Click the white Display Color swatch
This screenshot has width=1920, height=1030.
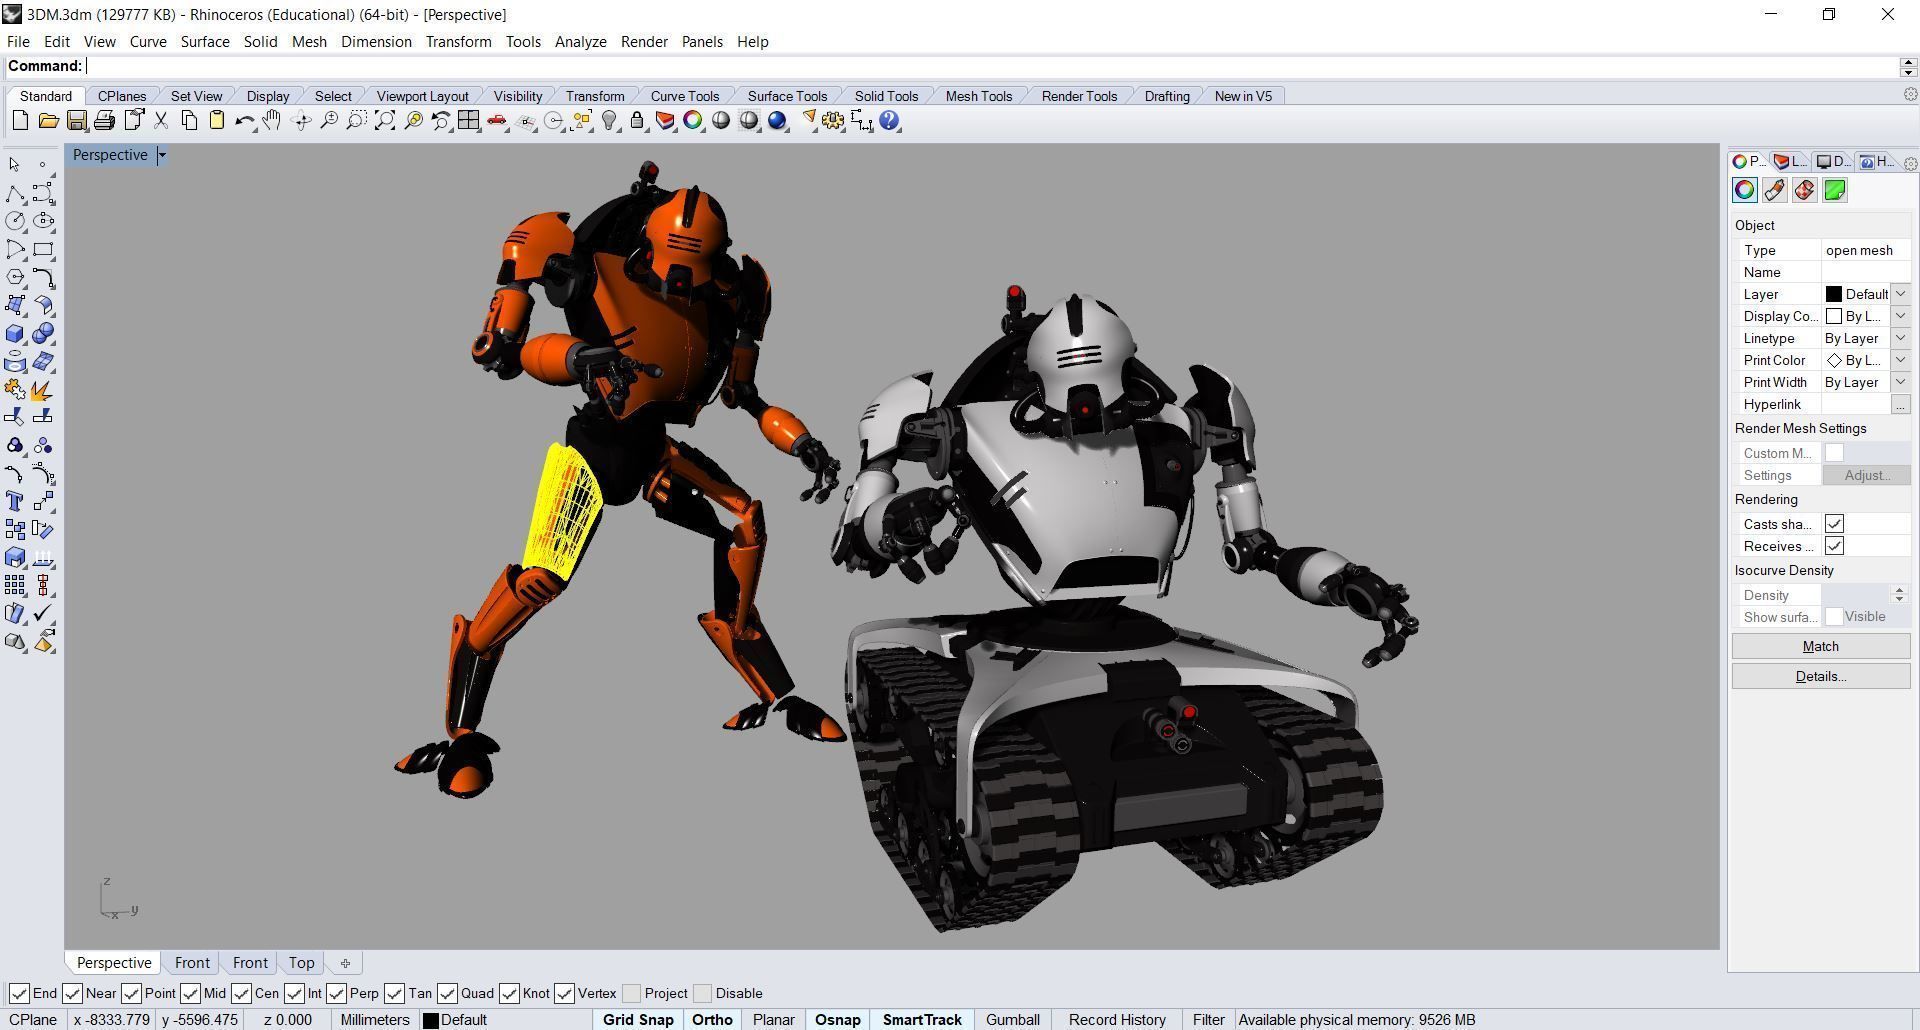tap(1834, 316)
